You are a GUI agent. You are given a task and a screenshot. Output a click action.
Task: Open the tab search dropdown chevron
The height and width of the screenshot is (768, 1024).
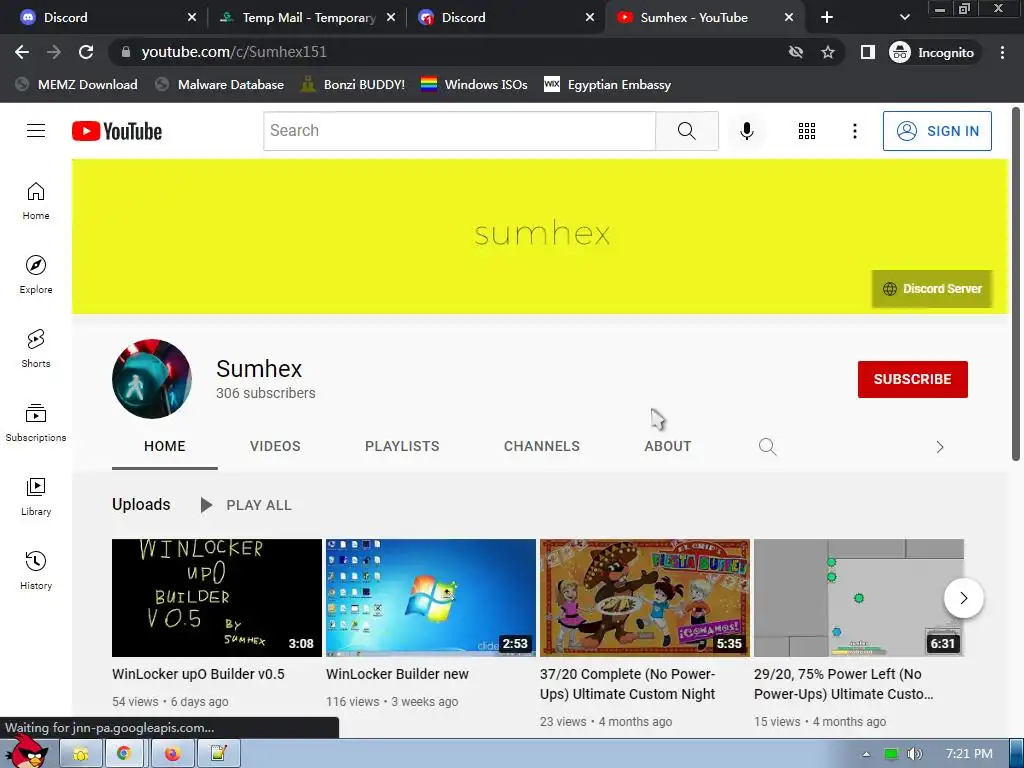click(x=904, y=18)
